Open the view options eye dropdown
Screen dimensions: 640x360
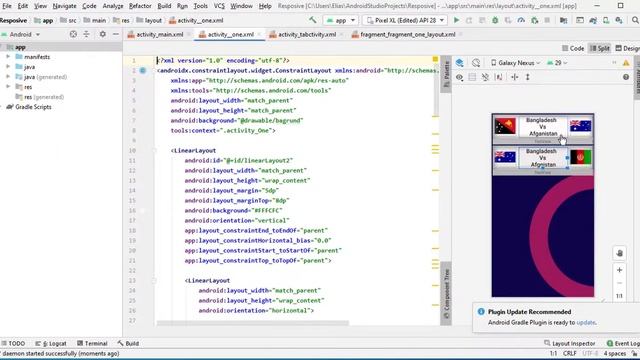click(x=460, y=77)
